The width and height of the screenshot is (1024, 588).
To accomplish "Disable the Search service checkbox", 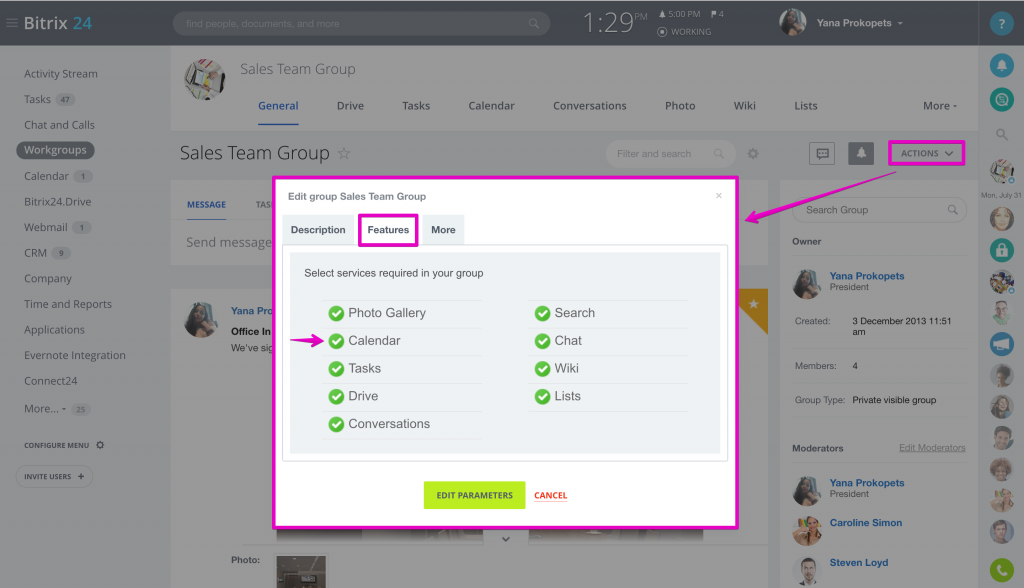I will [542, 314].
